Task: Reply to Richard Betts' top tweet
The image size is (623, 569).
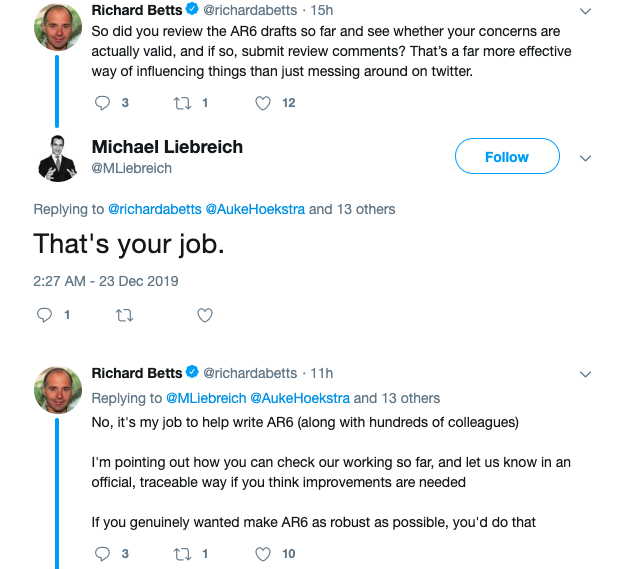Action: click(102, 102)
